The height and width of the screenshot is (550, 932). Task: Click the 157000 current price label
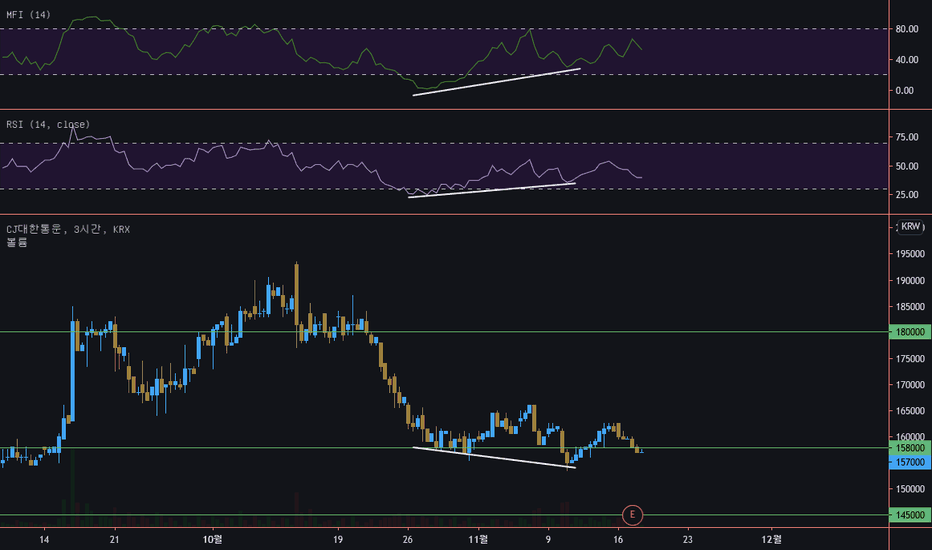pyautogui.click(x=910, y=462)
